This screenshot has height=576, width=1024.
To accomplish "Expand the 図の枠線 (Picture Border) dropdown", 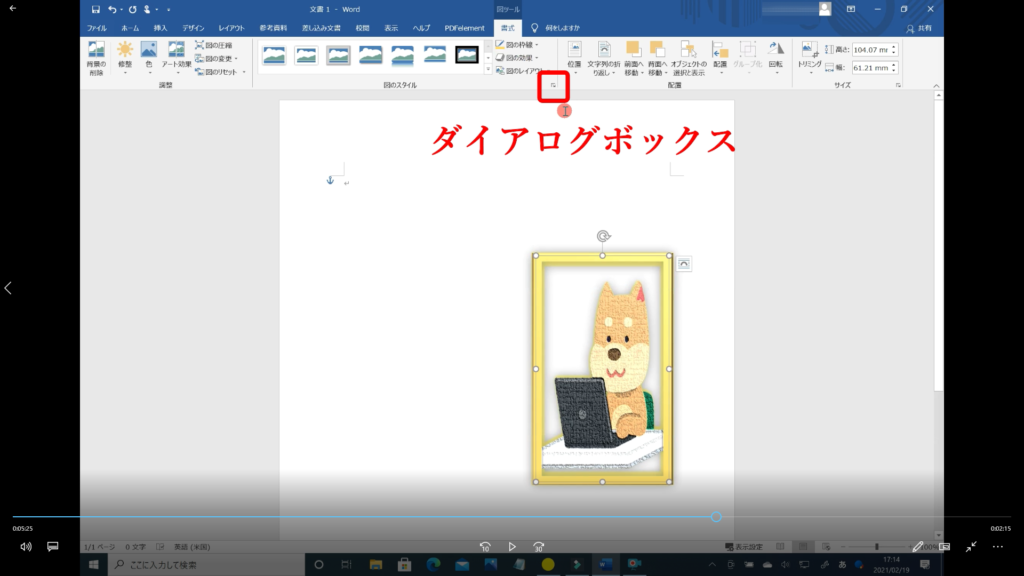I will [517, 45].
